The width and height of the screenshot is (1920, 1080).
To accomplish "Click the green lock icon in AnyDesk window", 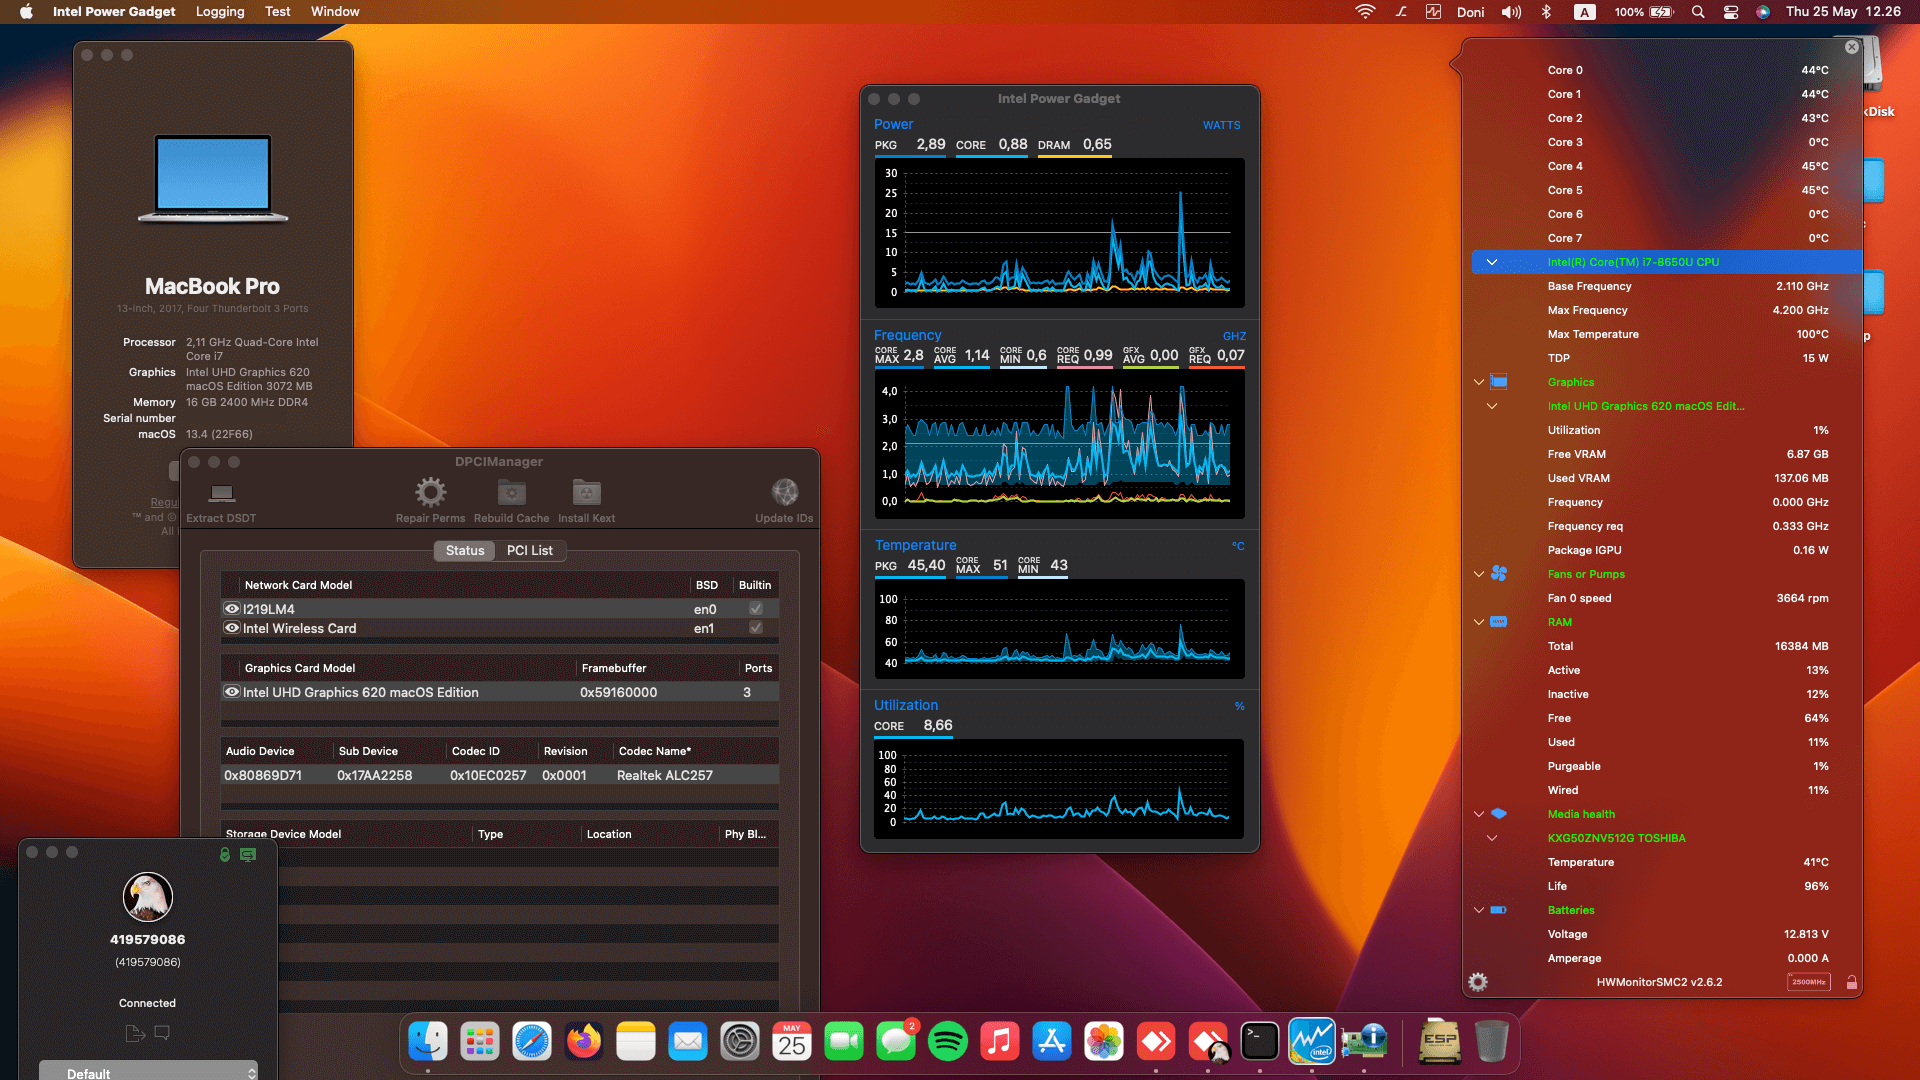I will (x=225, y=854).
